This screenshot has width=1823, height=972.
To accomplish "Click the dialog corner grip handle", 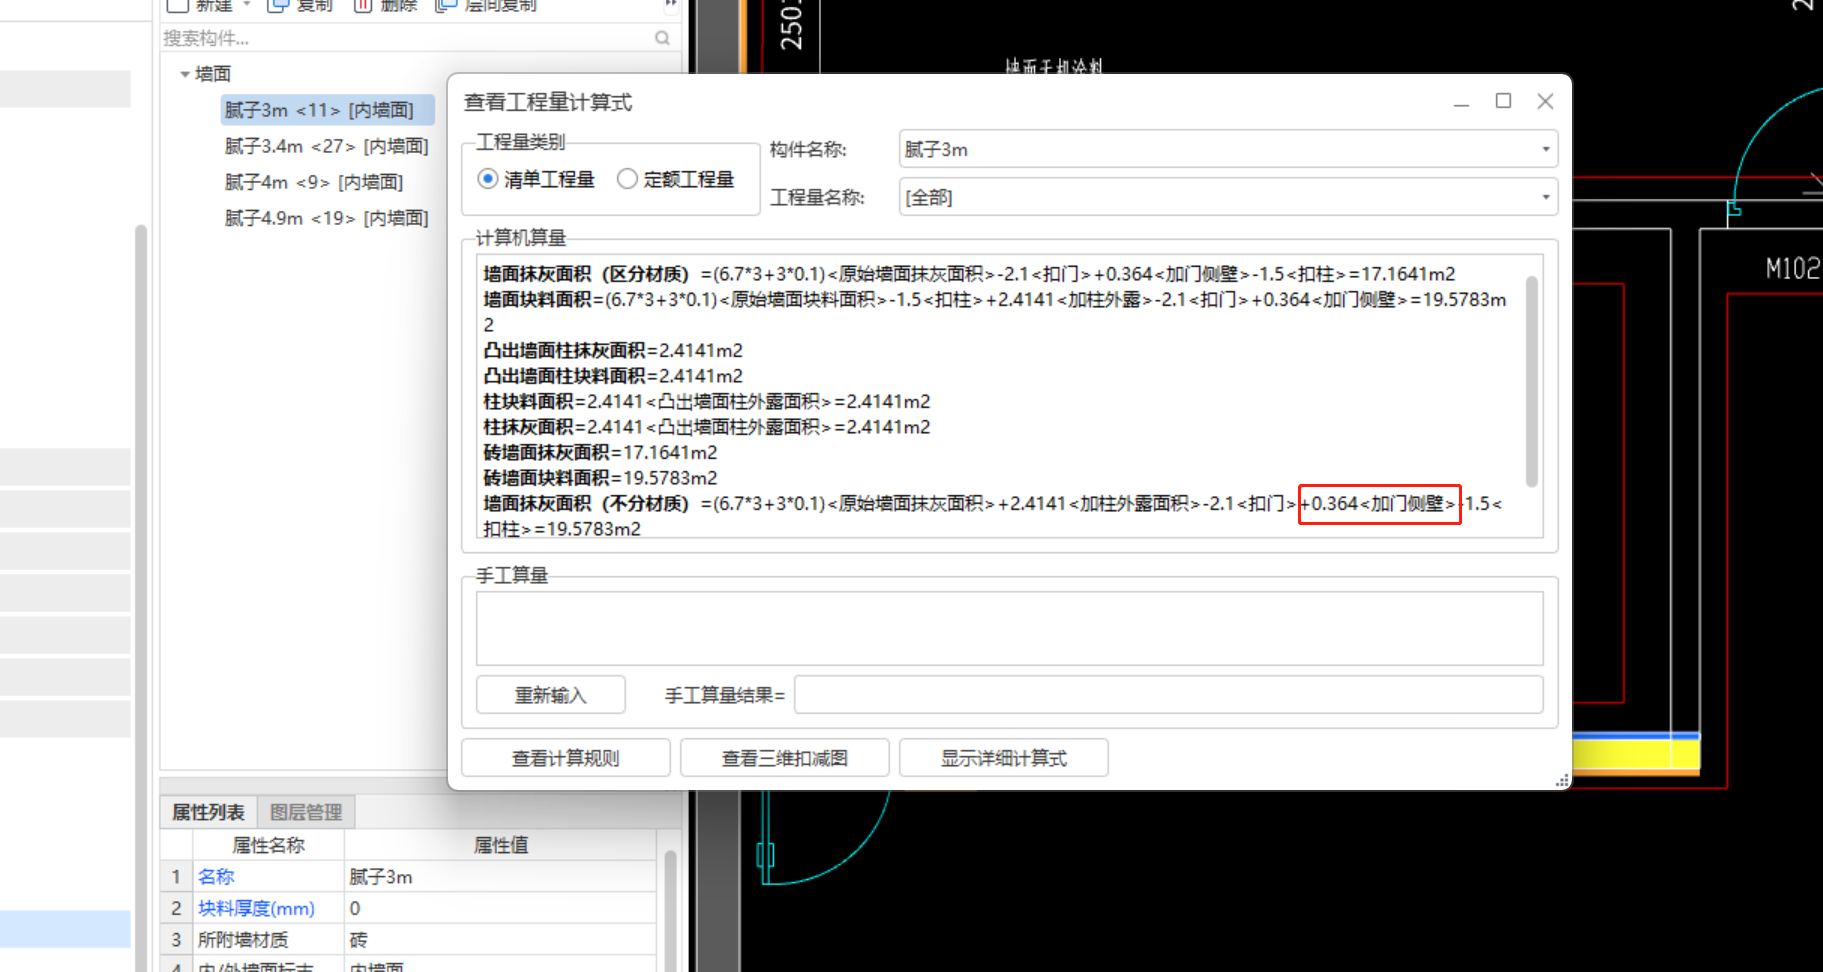I will [x=1562, y=781].
